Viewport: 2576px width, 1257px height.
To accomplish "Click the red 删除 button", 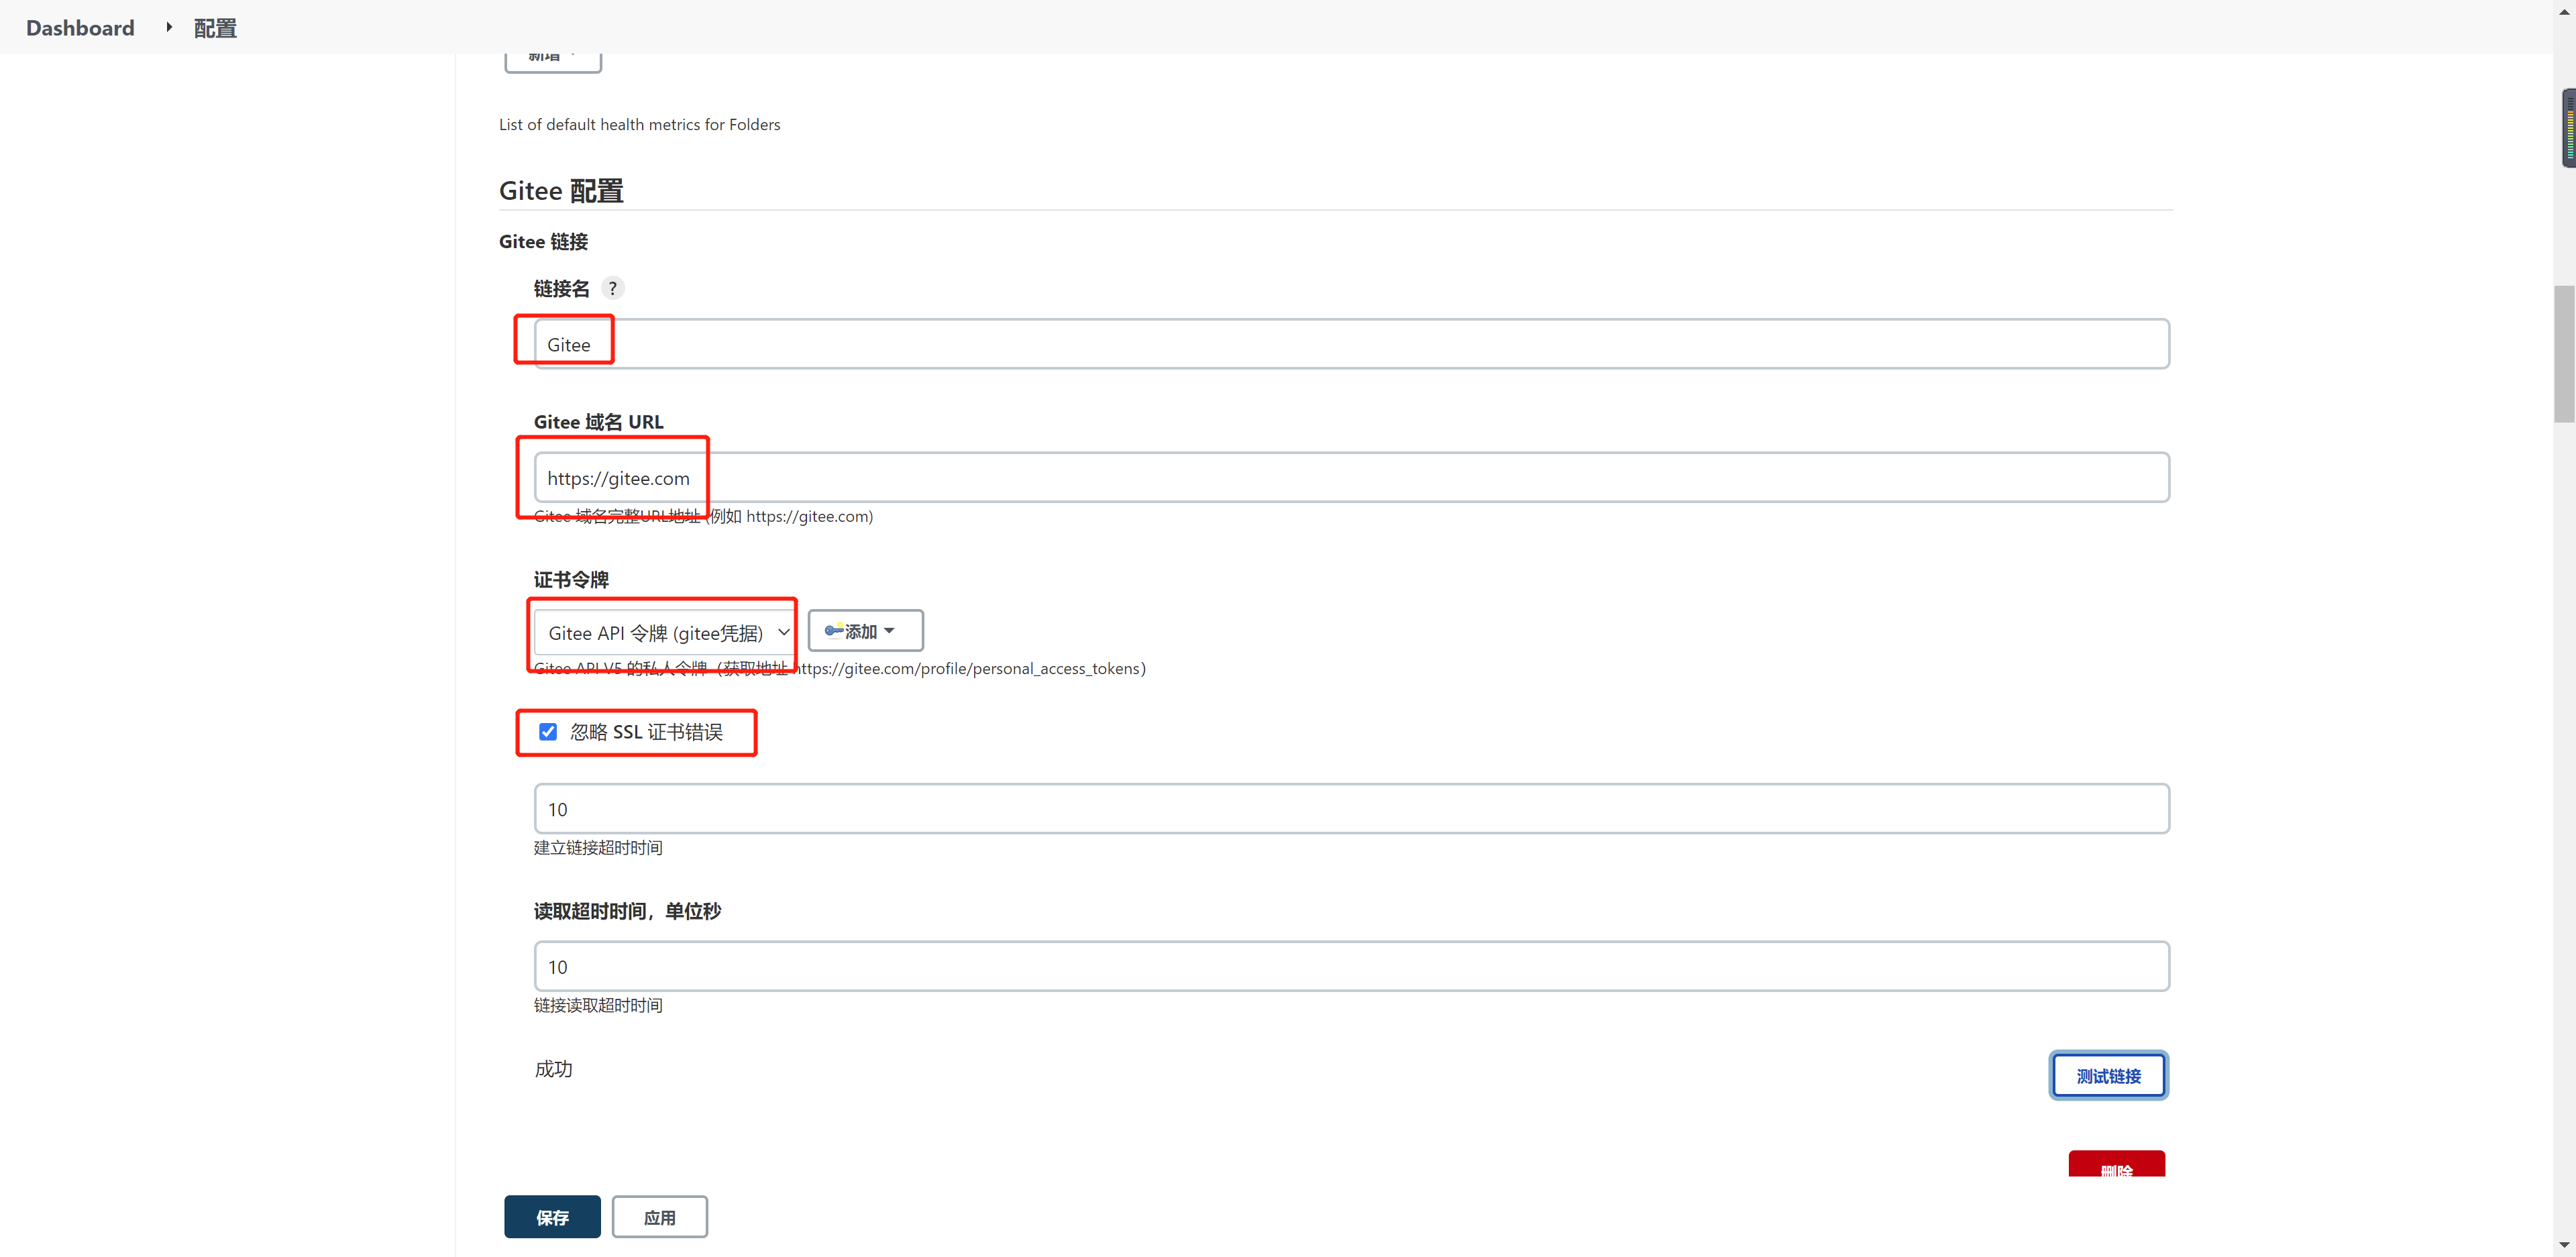I will click(x=2116, y=1165).
